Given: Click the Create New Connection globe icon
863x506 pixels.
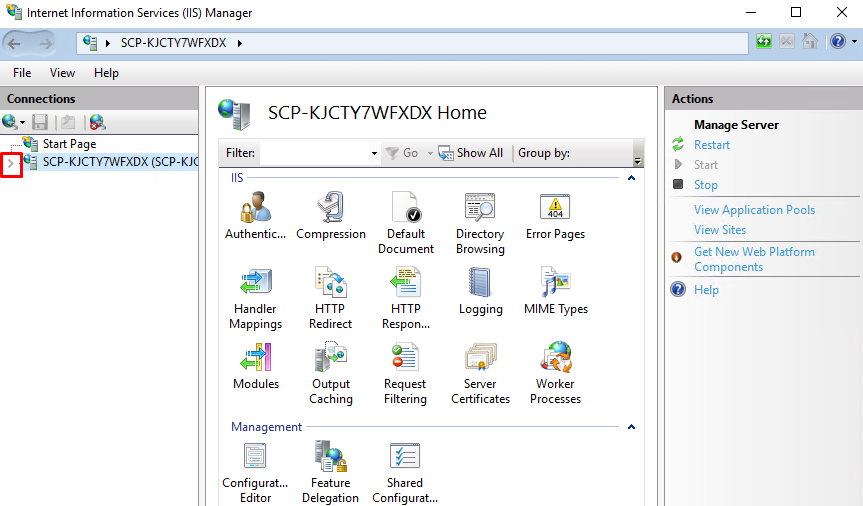Looking at the screenshot, I should 9,122.
